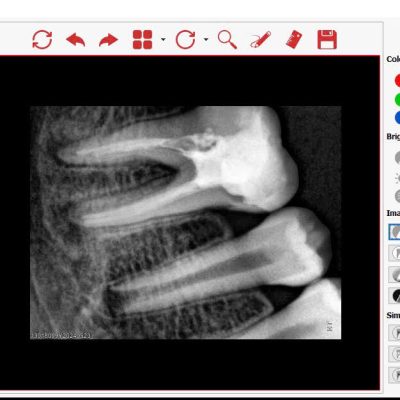Screen dimensions: 400x400
Task: Select the pen annotation tool
Action: point(260,40)
